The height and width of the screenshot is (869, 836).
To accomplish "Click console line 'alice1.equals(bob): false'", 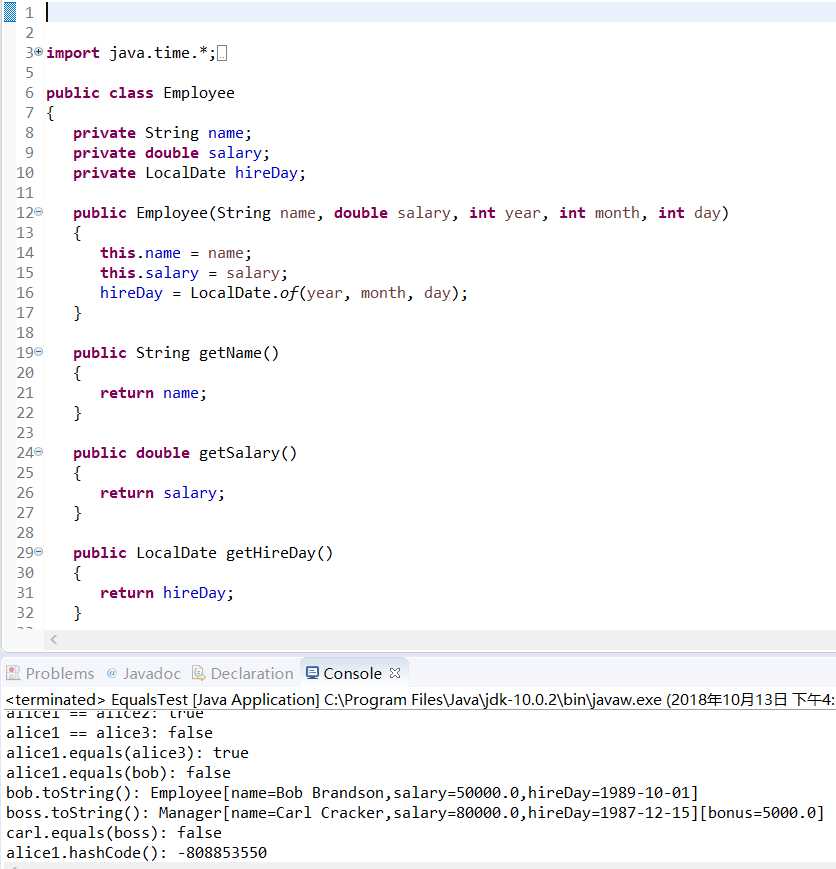I will [x=118, y=773].
